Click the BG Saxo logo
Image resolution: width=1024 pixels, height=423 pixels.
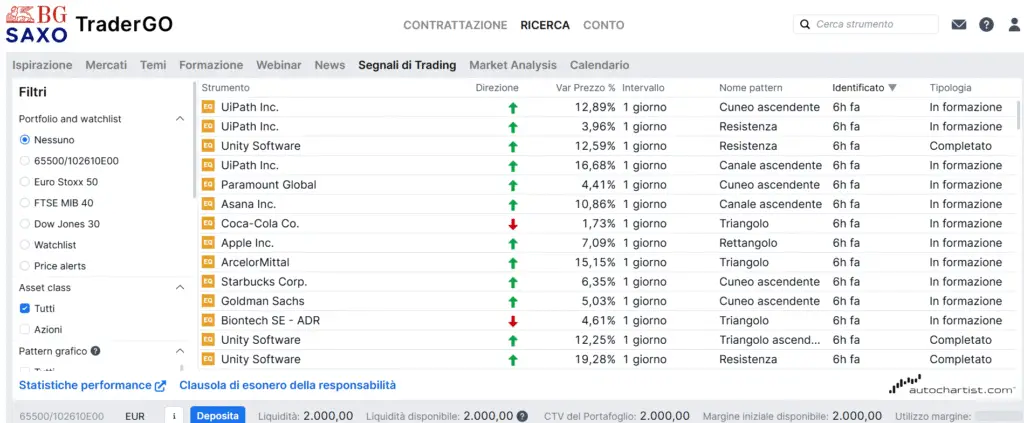pyautogui.click(x=37, y=24)
